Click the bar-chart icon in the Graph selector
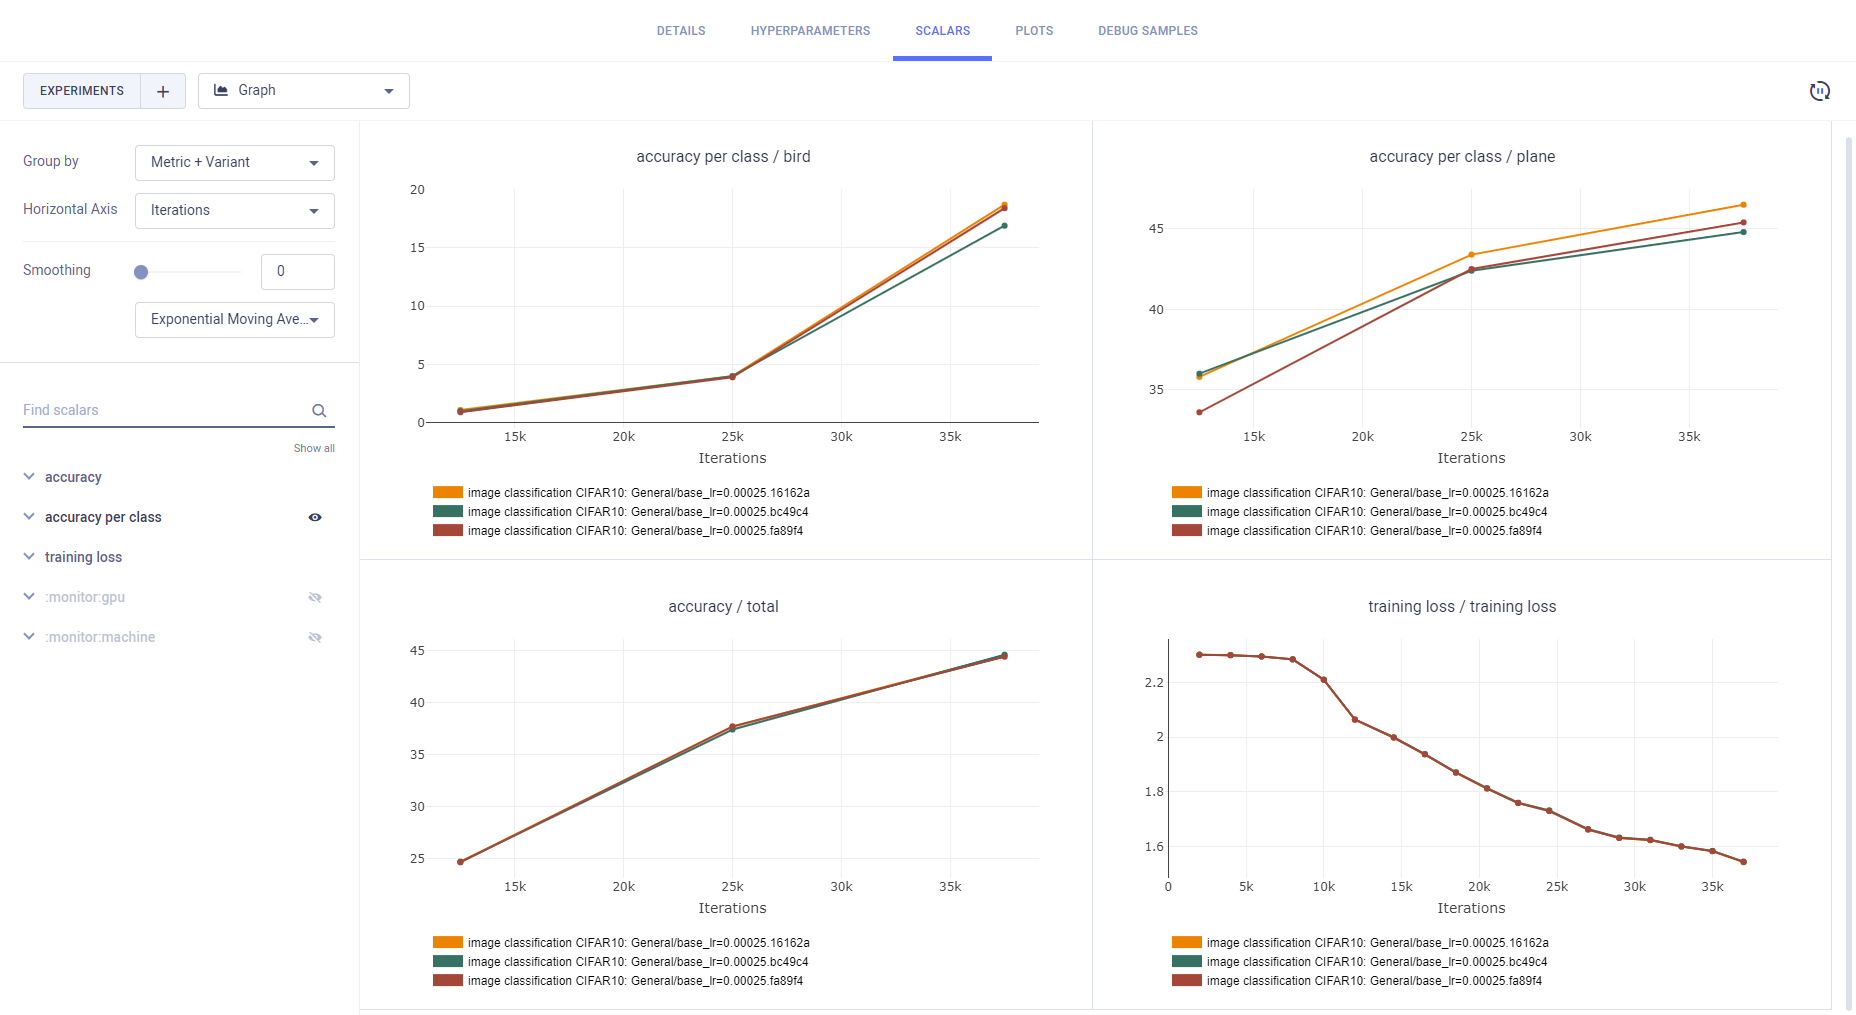The width and height of the screenshot is (1856, 1015). (221, 90)
